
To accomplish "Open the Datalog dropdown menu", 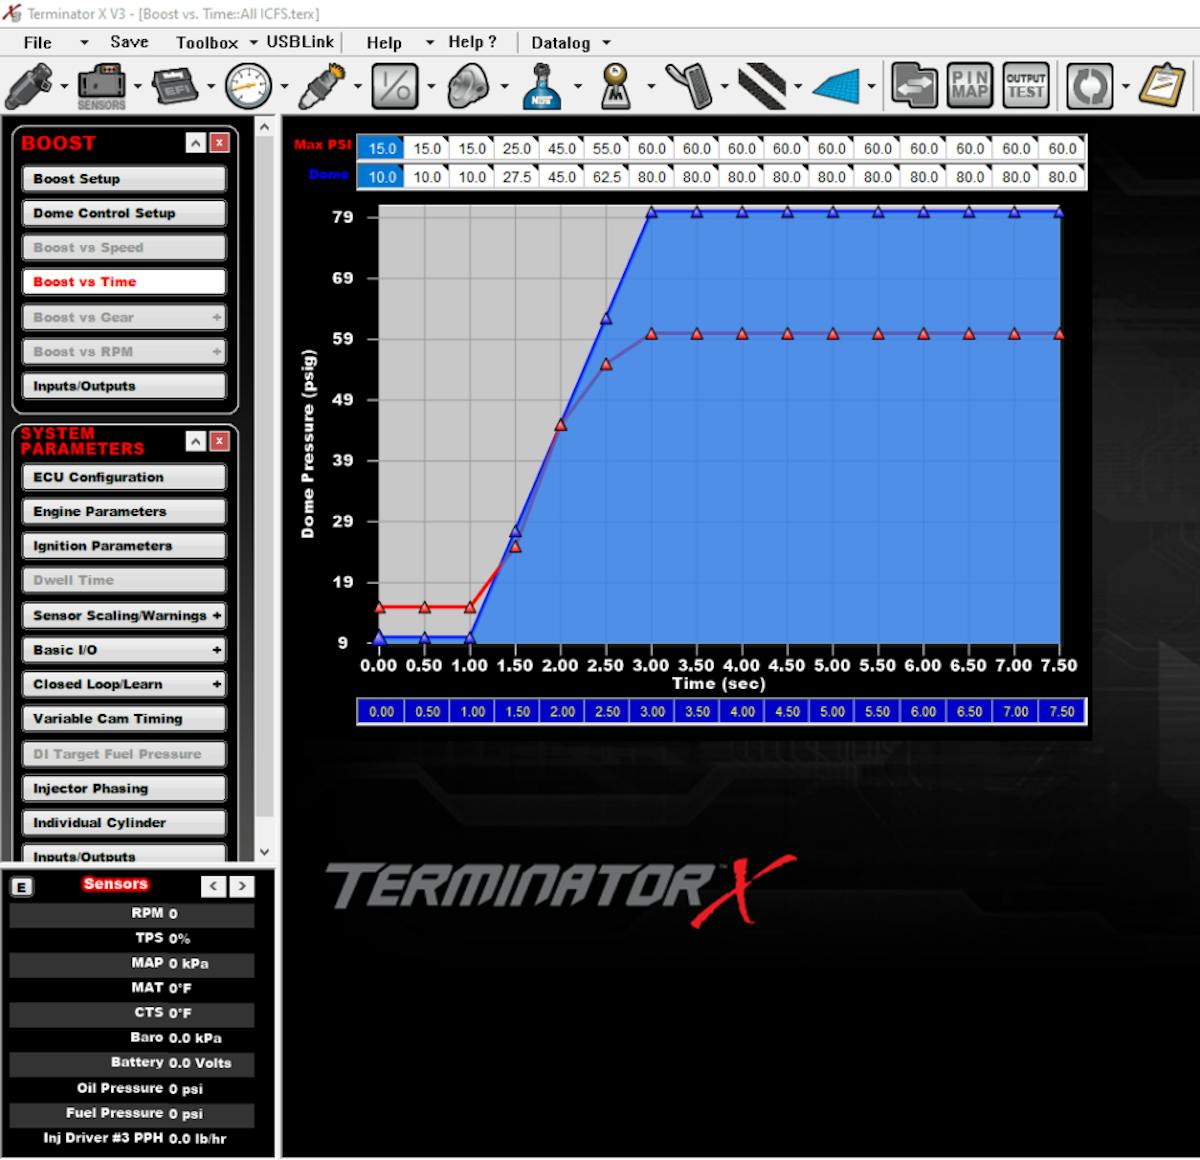I will (x=570, y=43).
